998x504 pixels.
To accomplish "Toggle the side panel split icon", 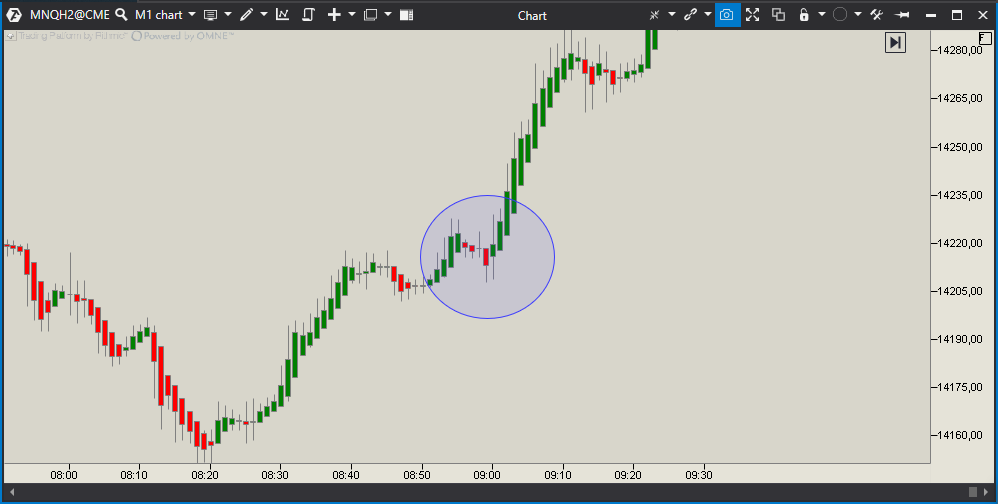I will pyautogui.click(x=407, y=15).
